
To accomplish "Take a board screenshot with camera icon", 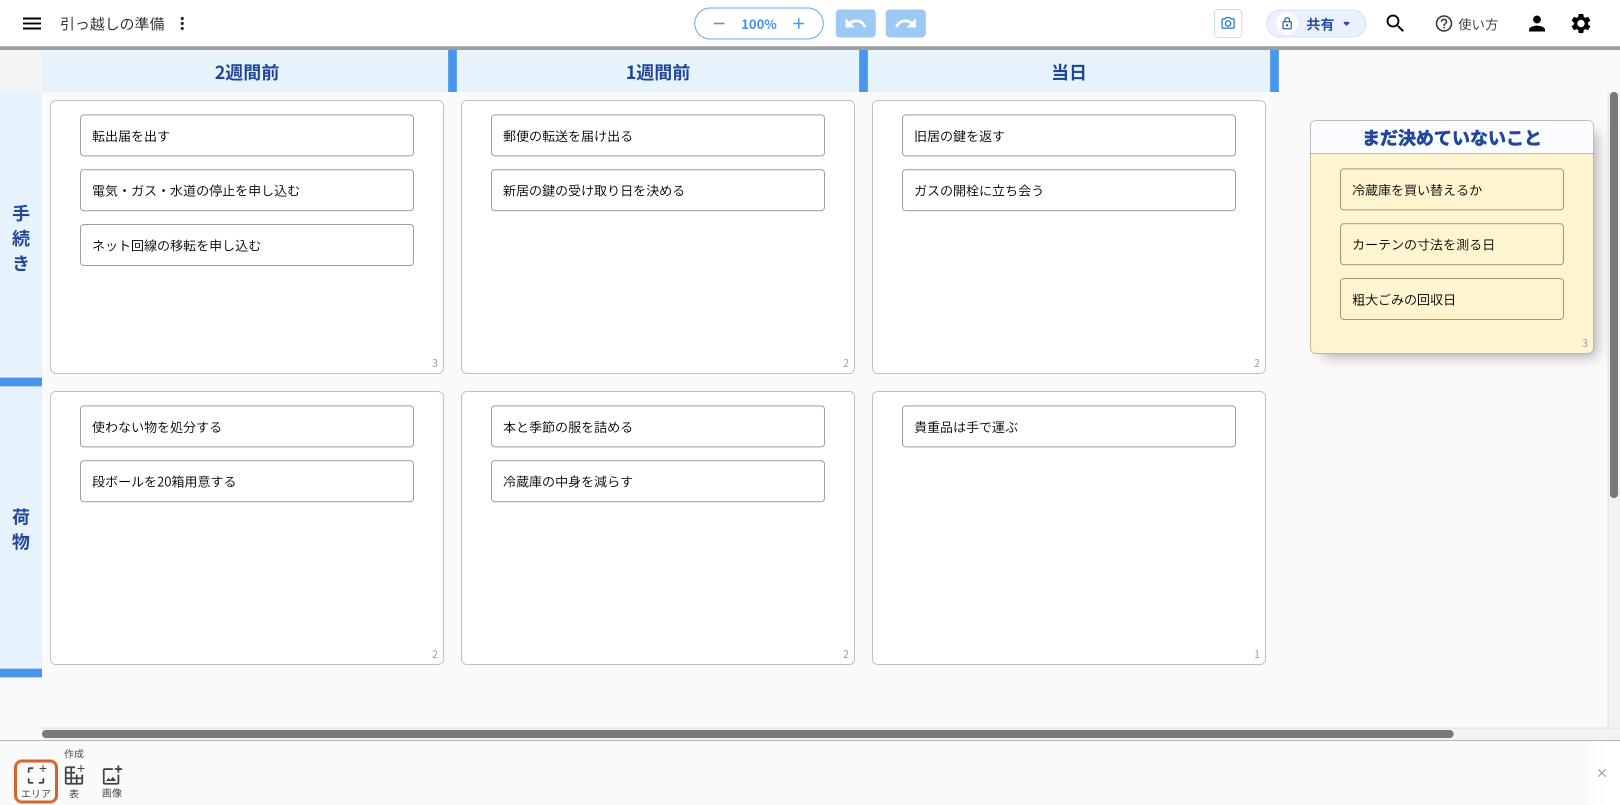I will click(1228, 24).
